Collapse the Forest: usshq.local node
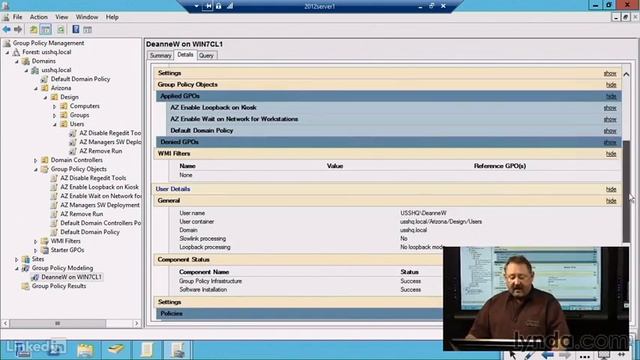 pyautogui.click(x=7, y=52)
